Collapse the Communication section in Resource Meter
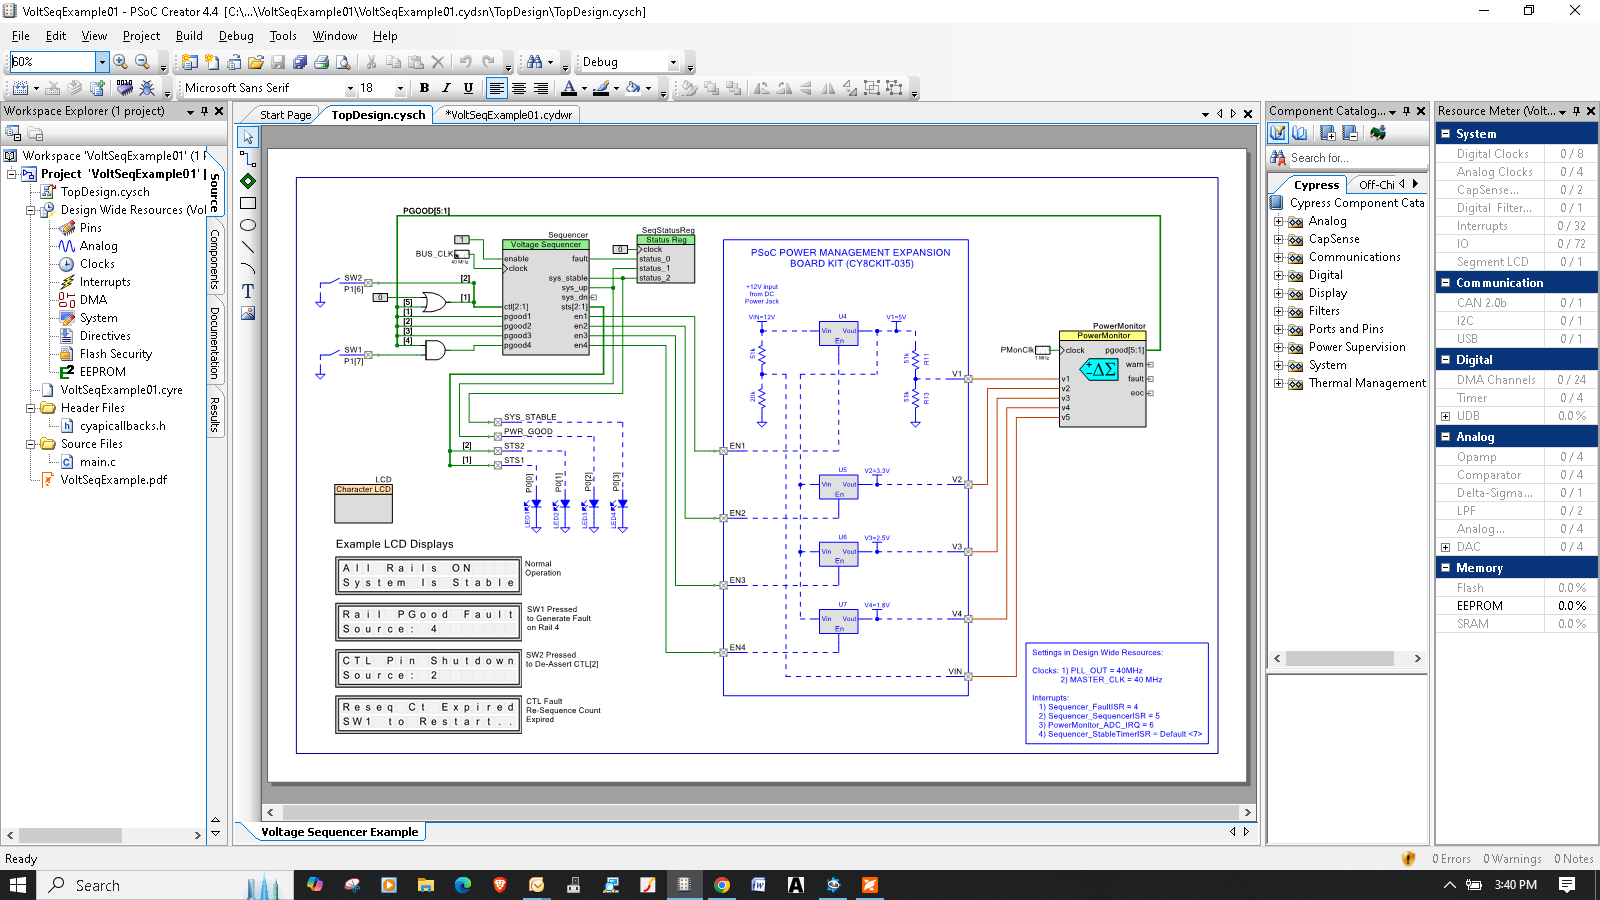Viewport: 1600px width, 900px height. coord(1445,283)
